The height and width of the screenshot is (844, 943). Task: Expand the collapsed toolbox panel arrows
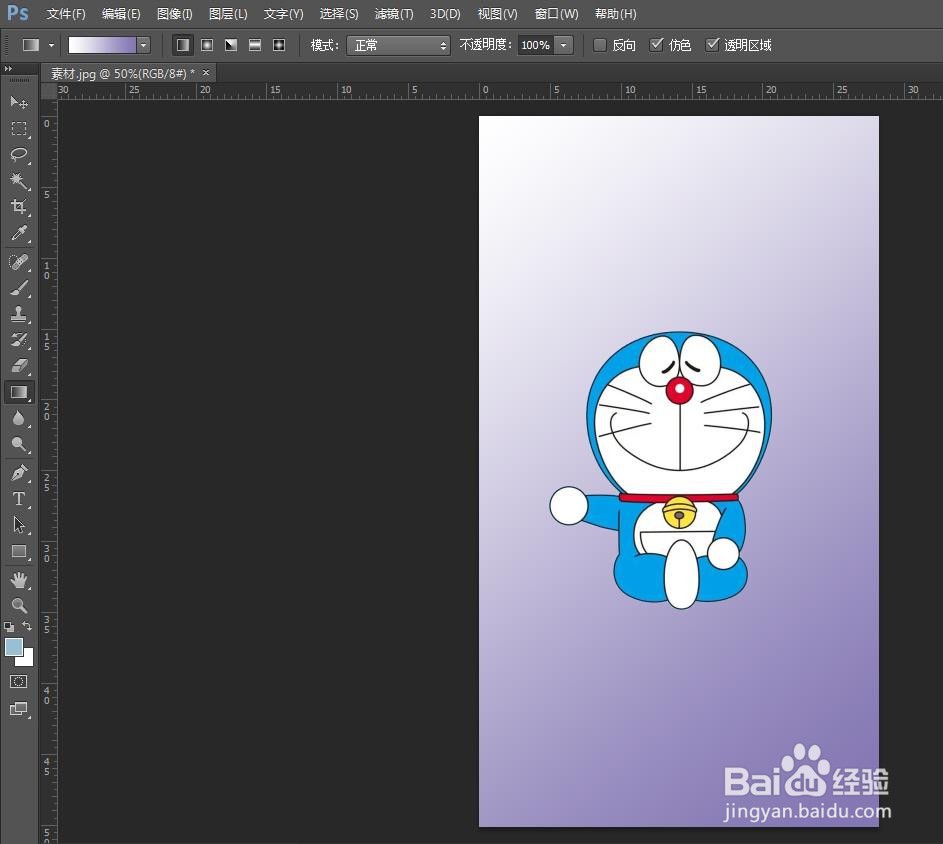pos(8,69)
